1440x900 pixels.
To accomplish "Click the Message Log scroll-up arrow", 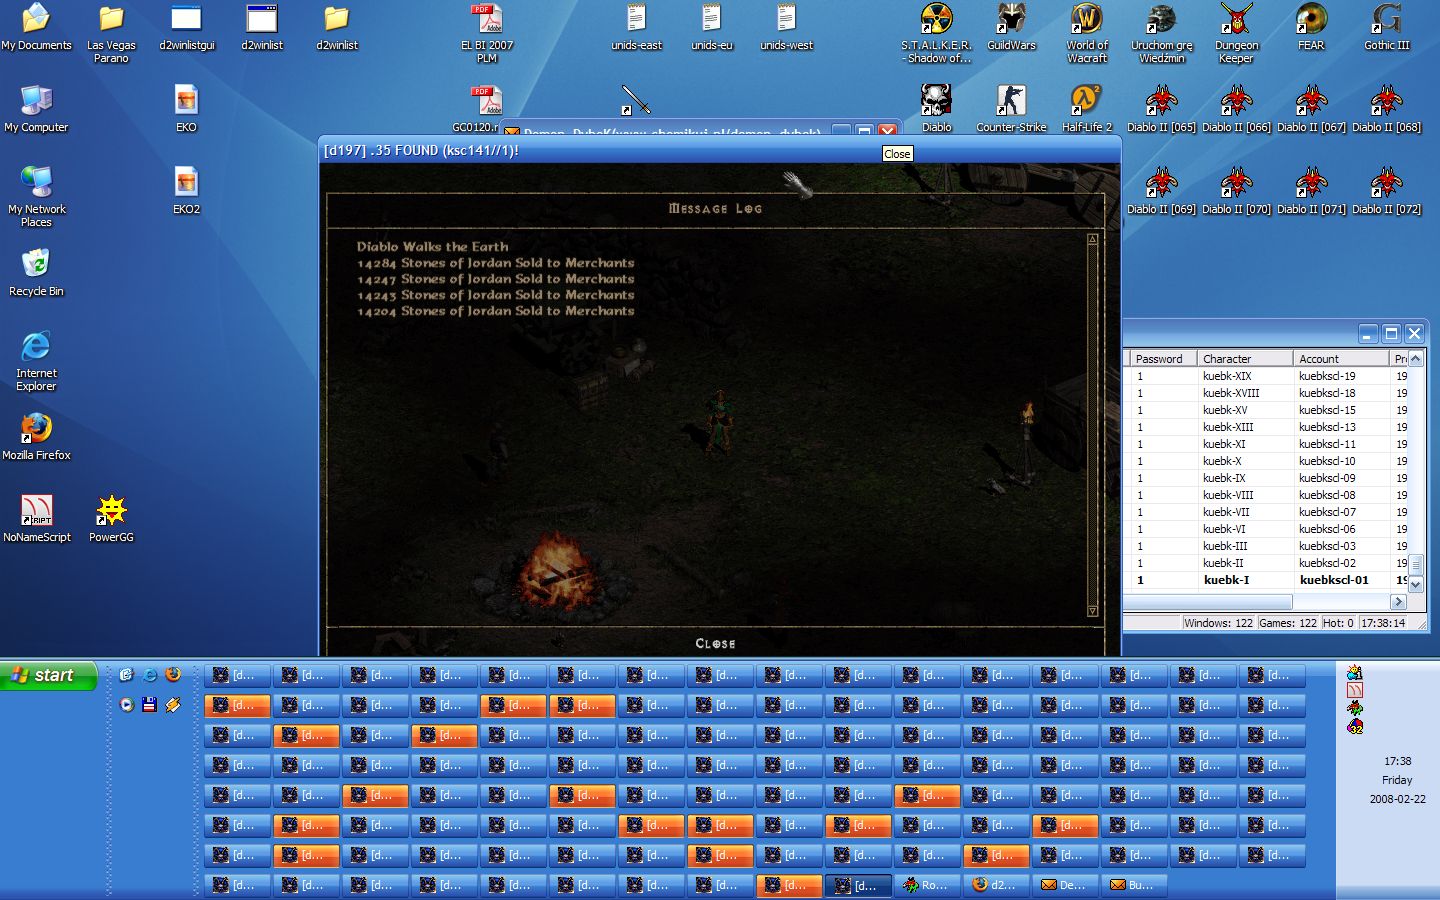I will point(1092,240).
